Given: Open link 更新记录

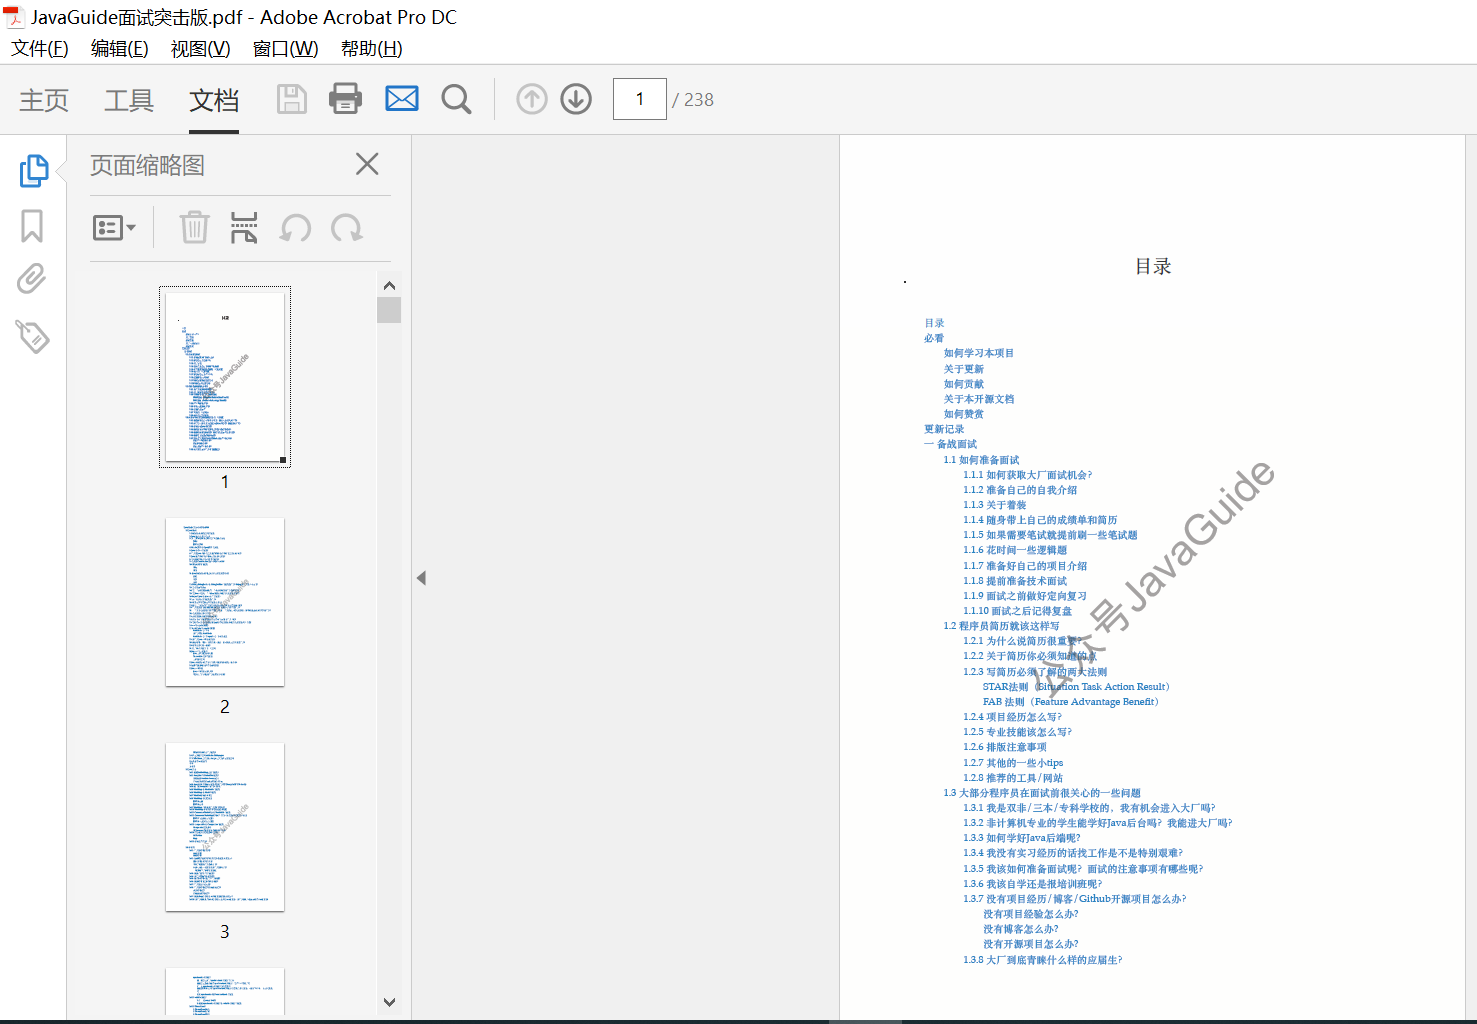Looking at the screenshot, I should tap(944, 429).
